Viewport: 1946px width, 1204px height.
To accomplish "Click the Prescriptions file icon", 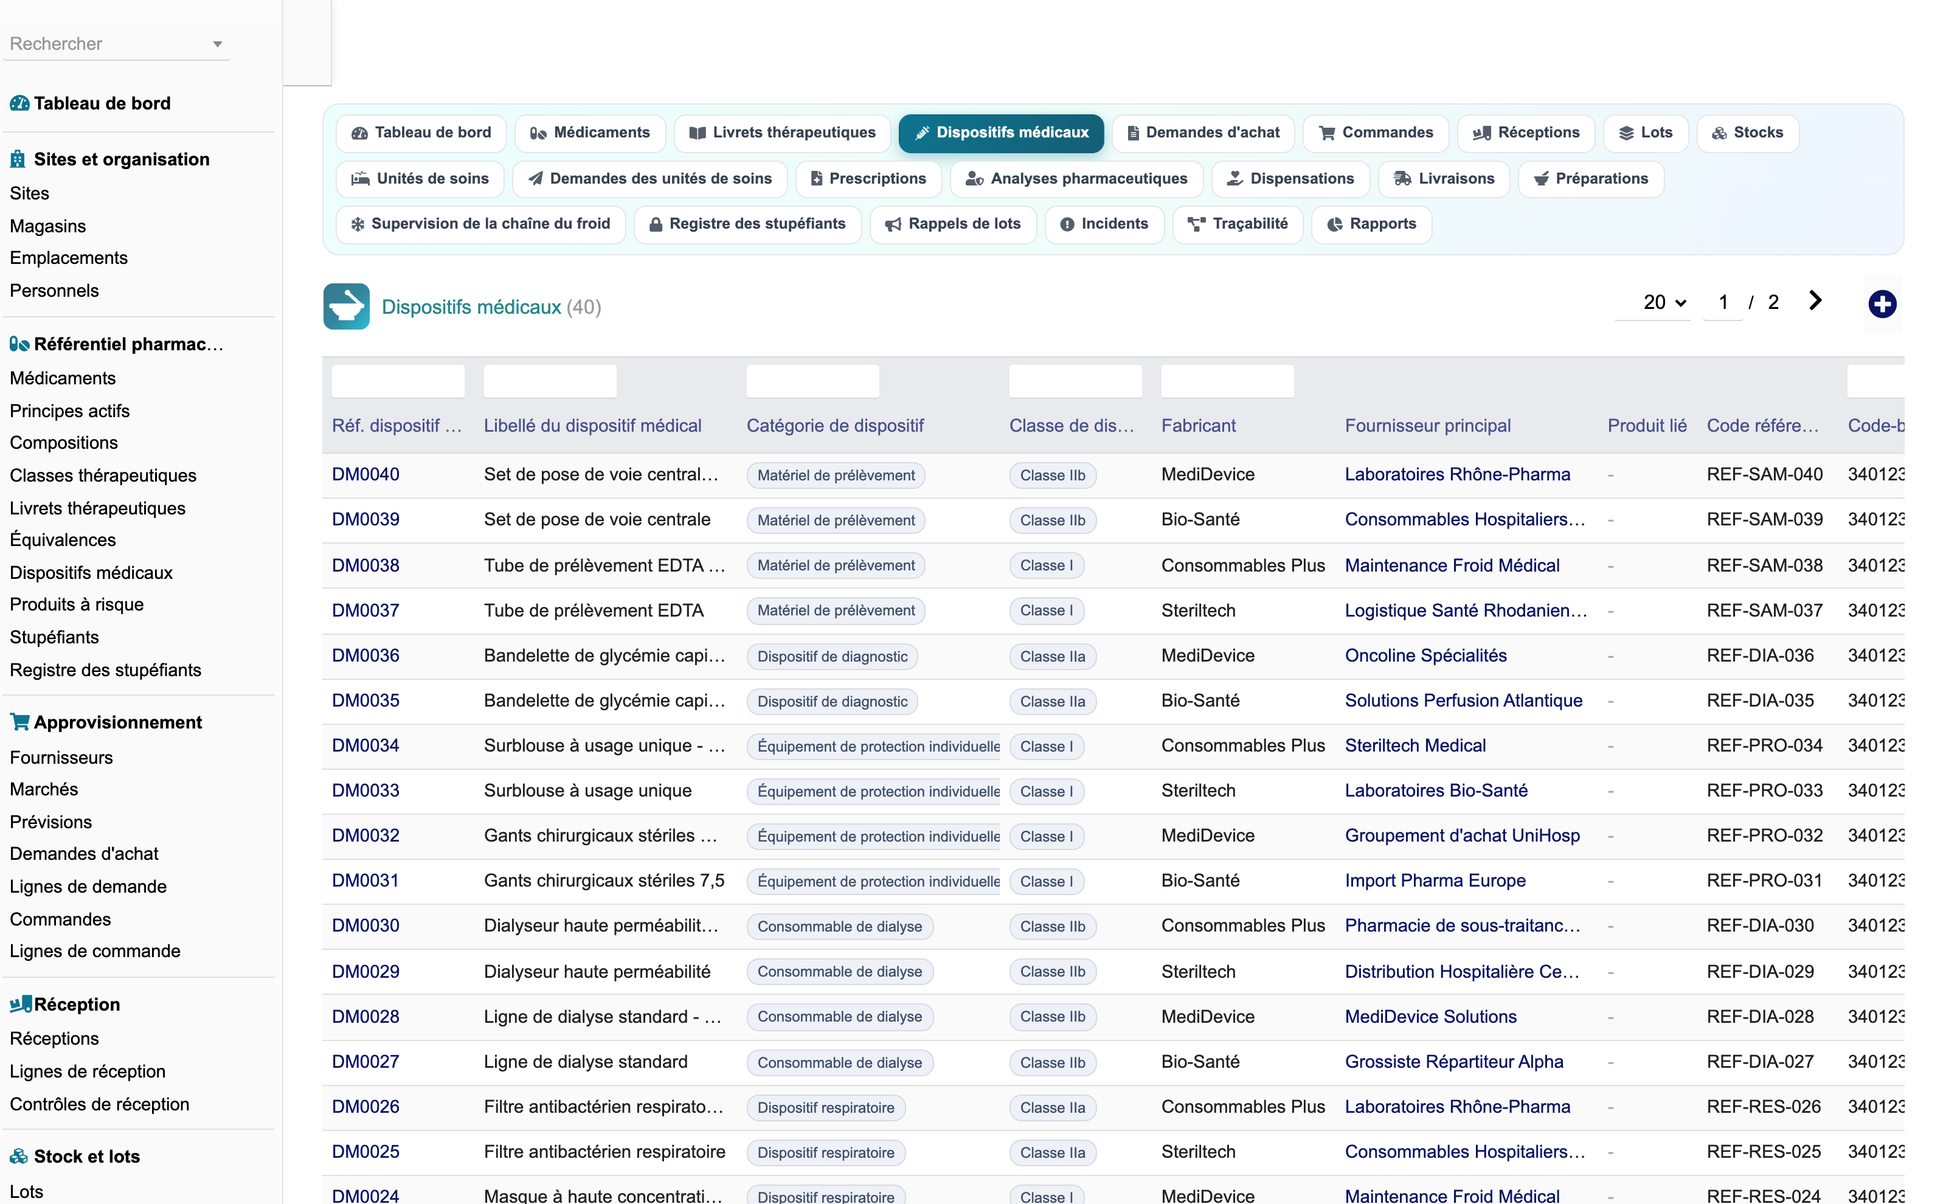I will pos(816,179).
